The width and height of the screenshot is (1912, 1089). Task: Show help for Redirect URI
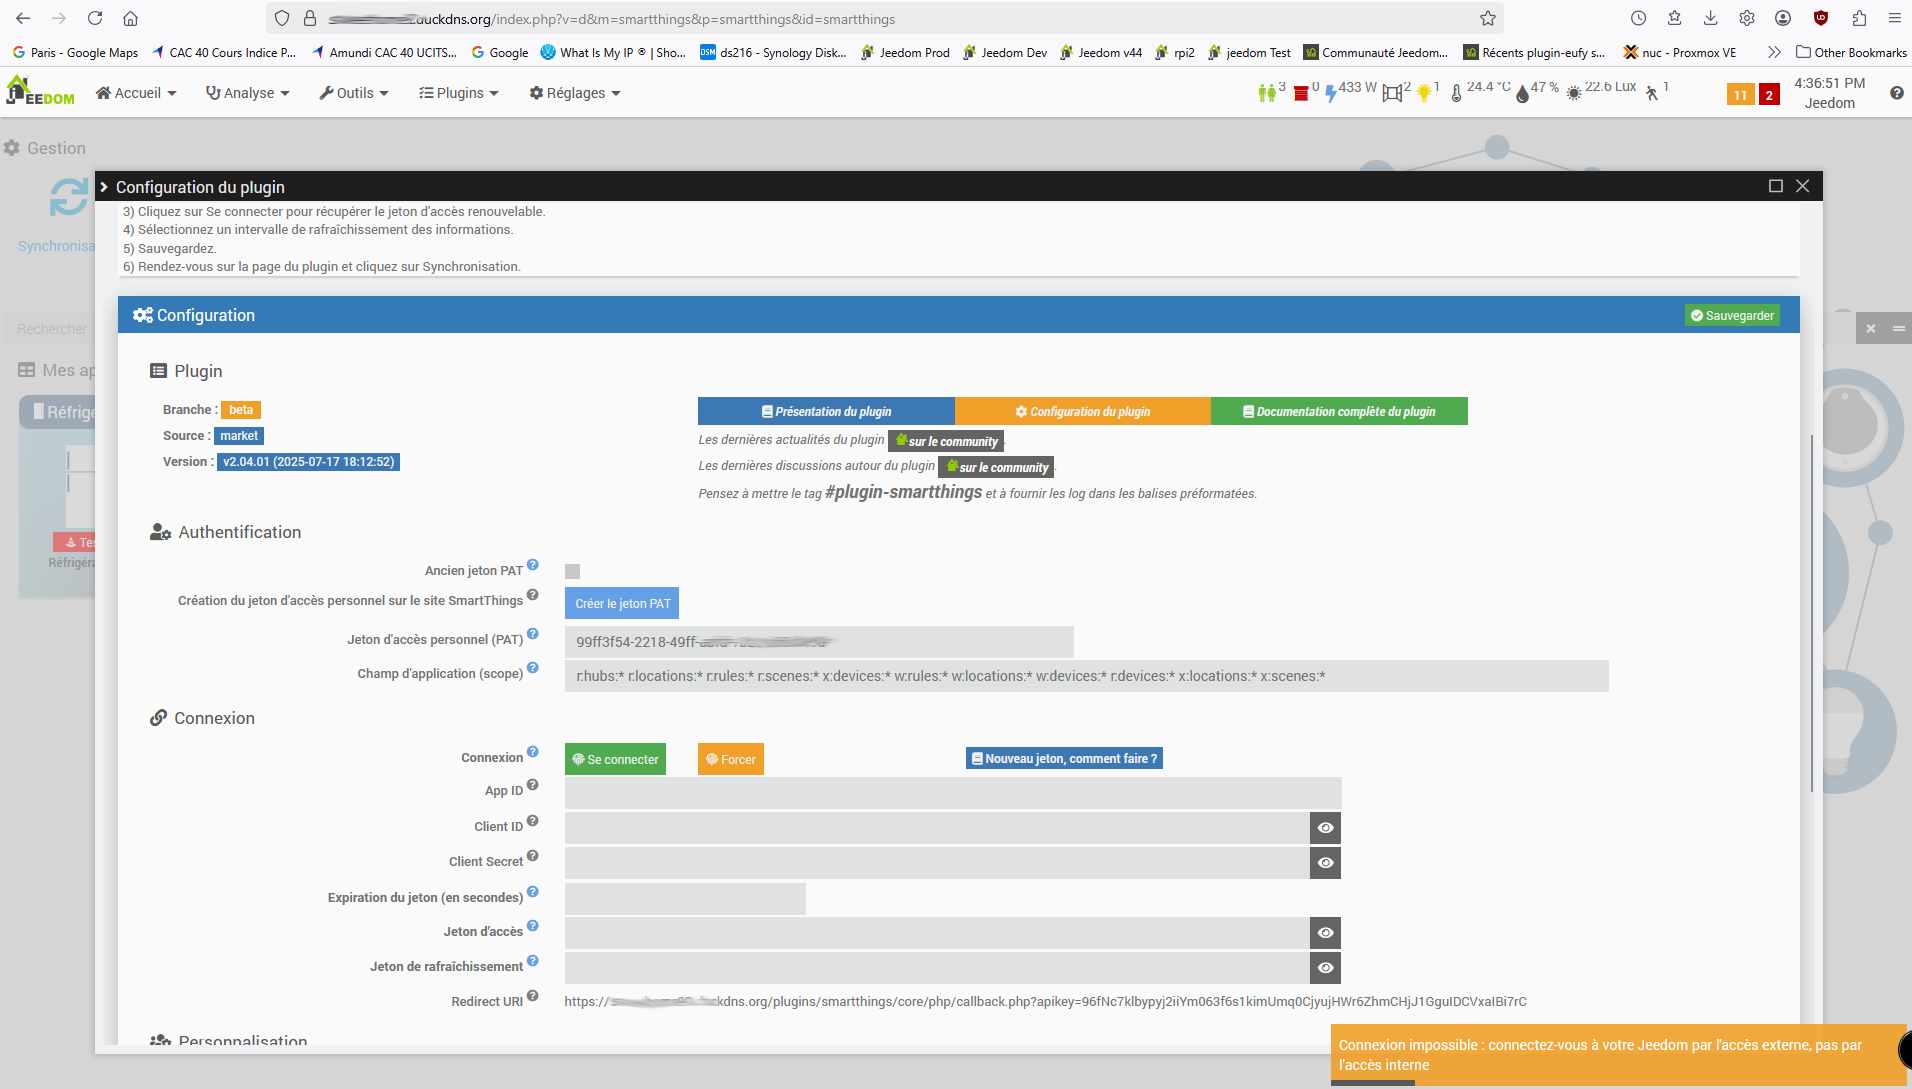point(533,996)
